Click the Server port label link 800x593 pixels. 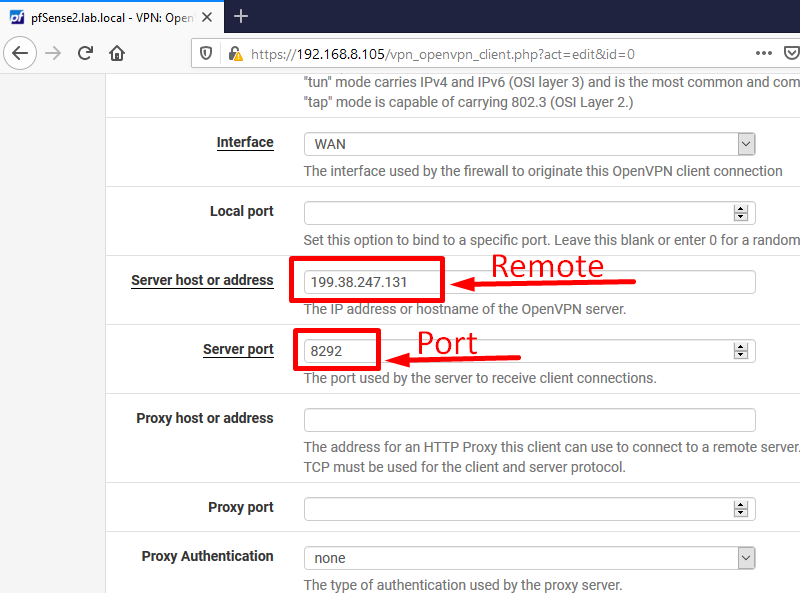238,349
